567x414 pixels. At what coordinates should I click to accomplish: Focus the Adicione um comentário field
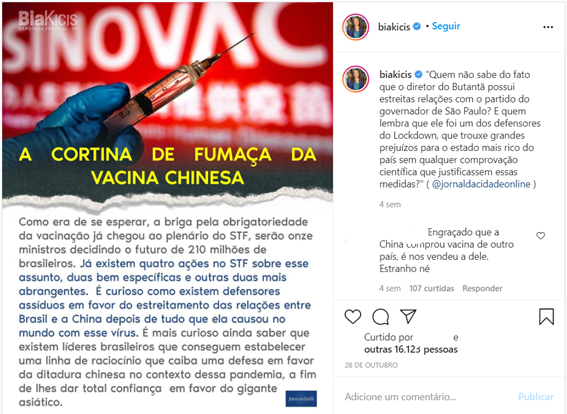tap(427, 397)
